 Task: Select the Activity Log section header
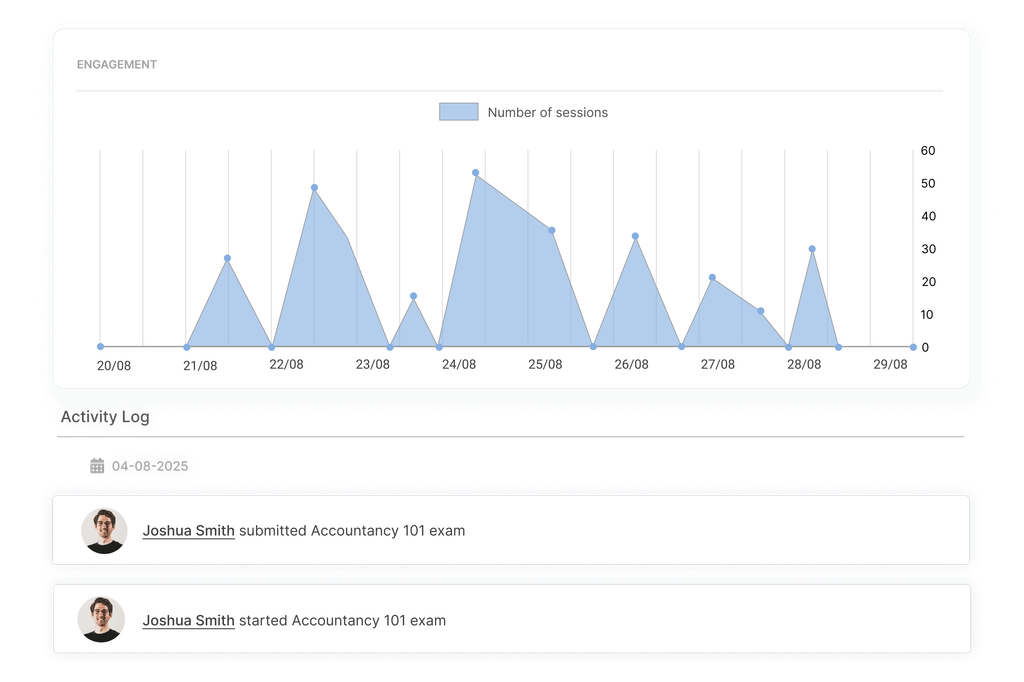point(105,419)
